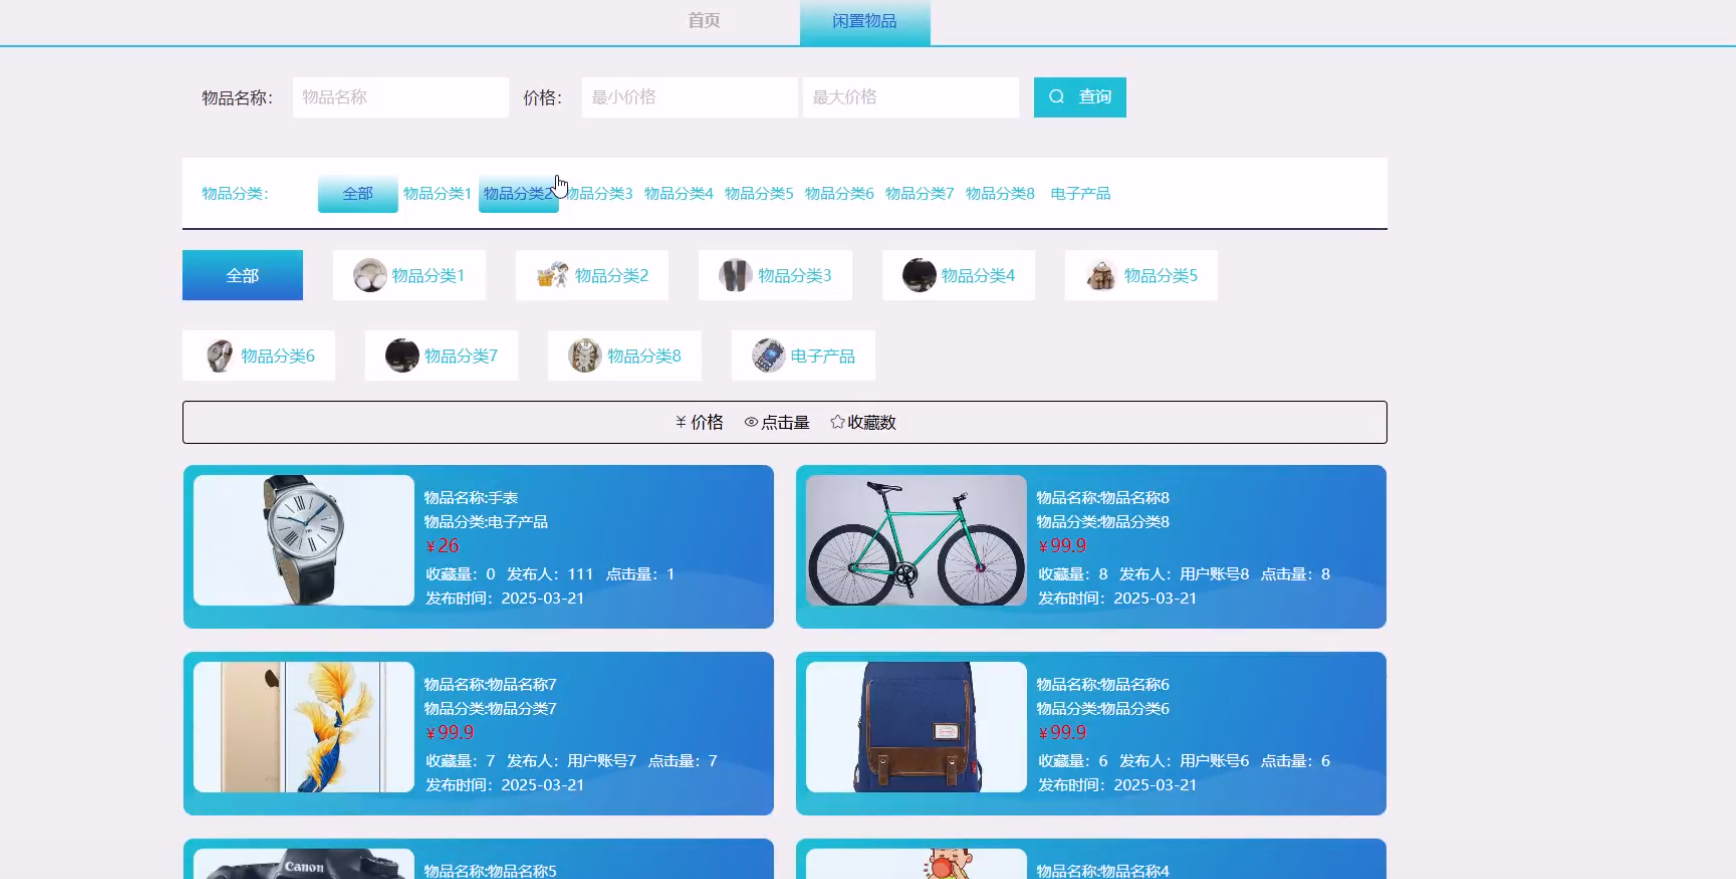Click the magnifier icon in 查询 button
The height and width of the screenshot is (879, 1736).
click(1057, 97)
